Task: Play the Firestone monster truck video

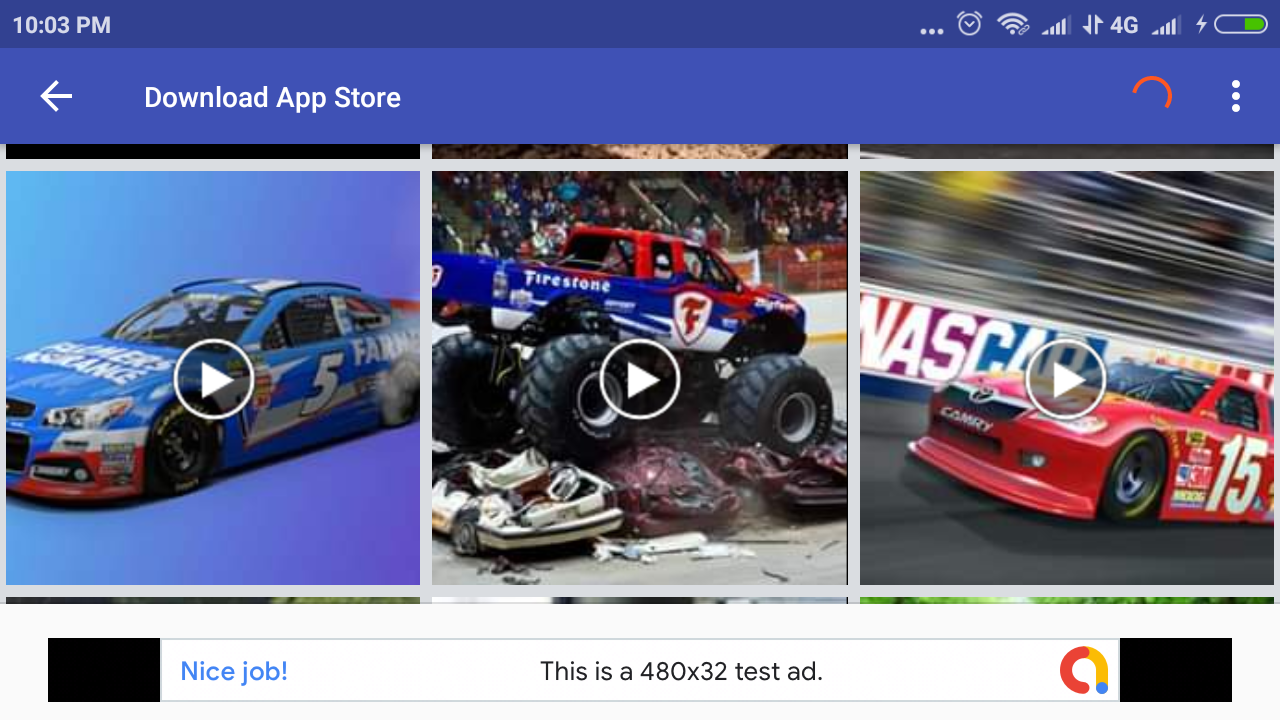Action: pyautogui.click(x=640, y=378)
